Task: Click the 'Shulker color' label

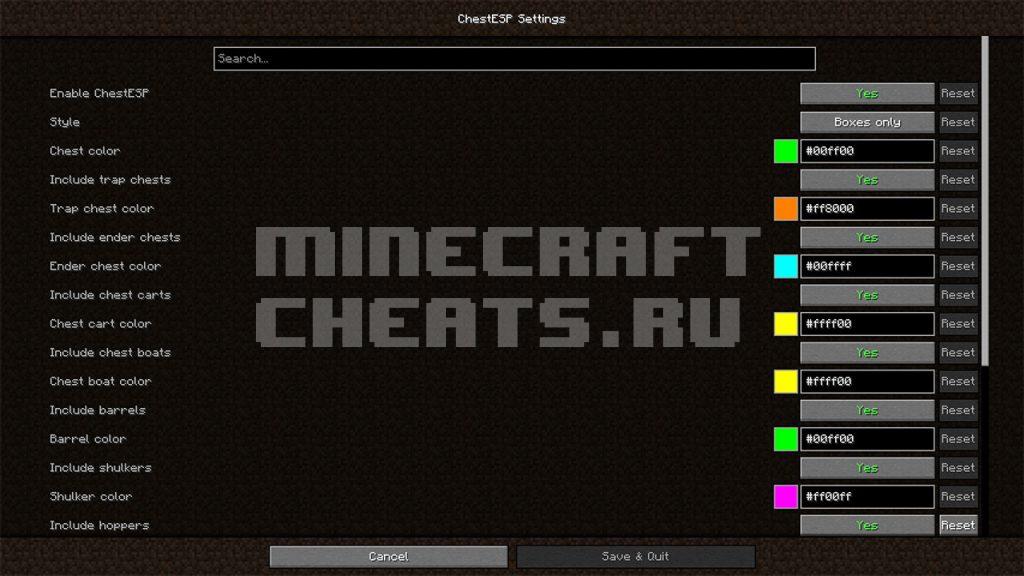Action: [91, 496]
